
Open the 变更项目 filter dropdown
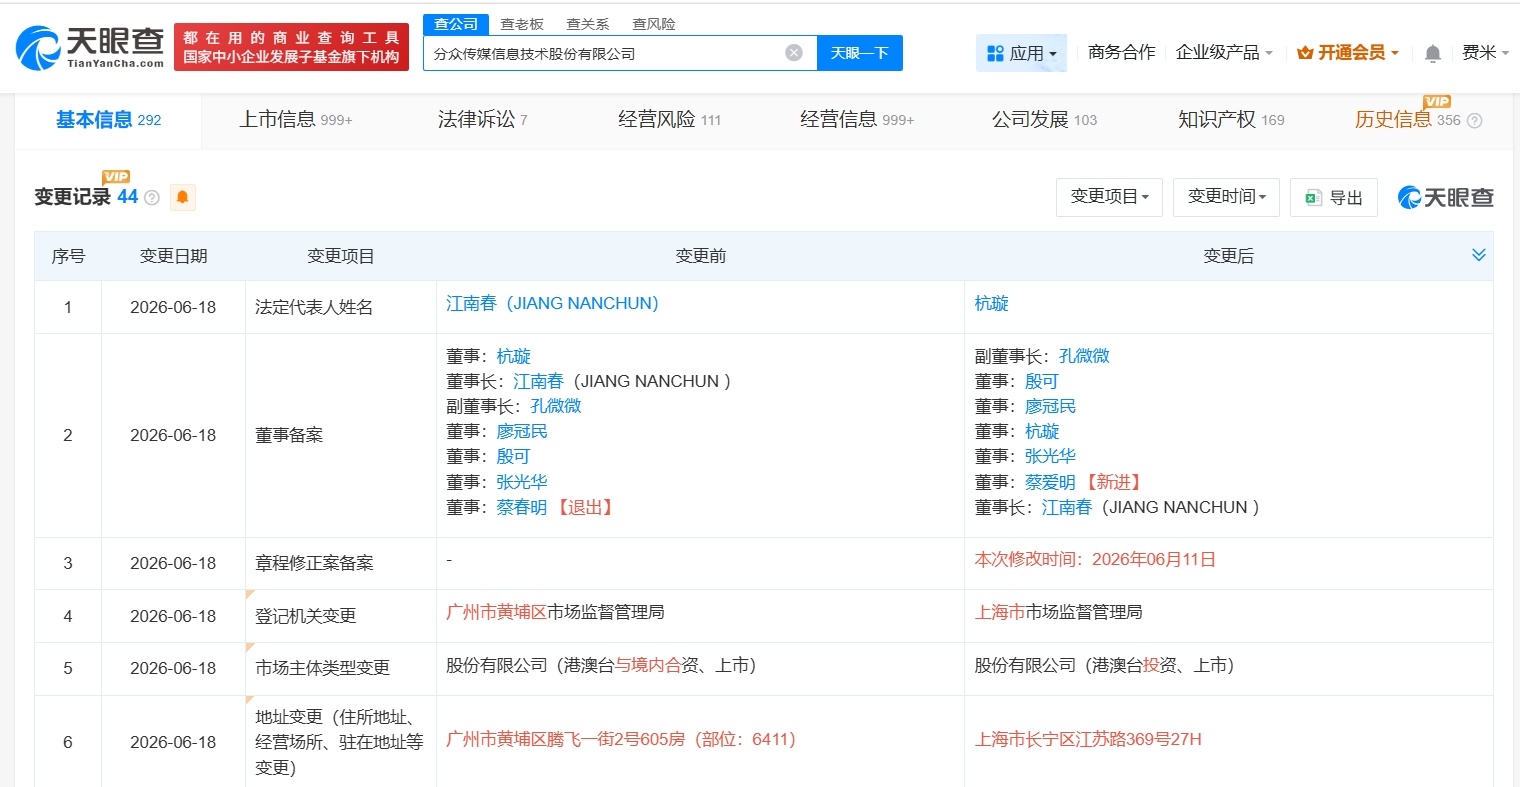click(x=1109, y=197)
